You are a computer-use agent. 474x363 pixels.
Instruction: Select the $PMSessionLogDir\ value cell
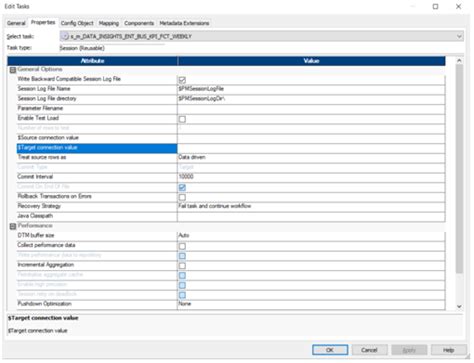coord(311,99)
